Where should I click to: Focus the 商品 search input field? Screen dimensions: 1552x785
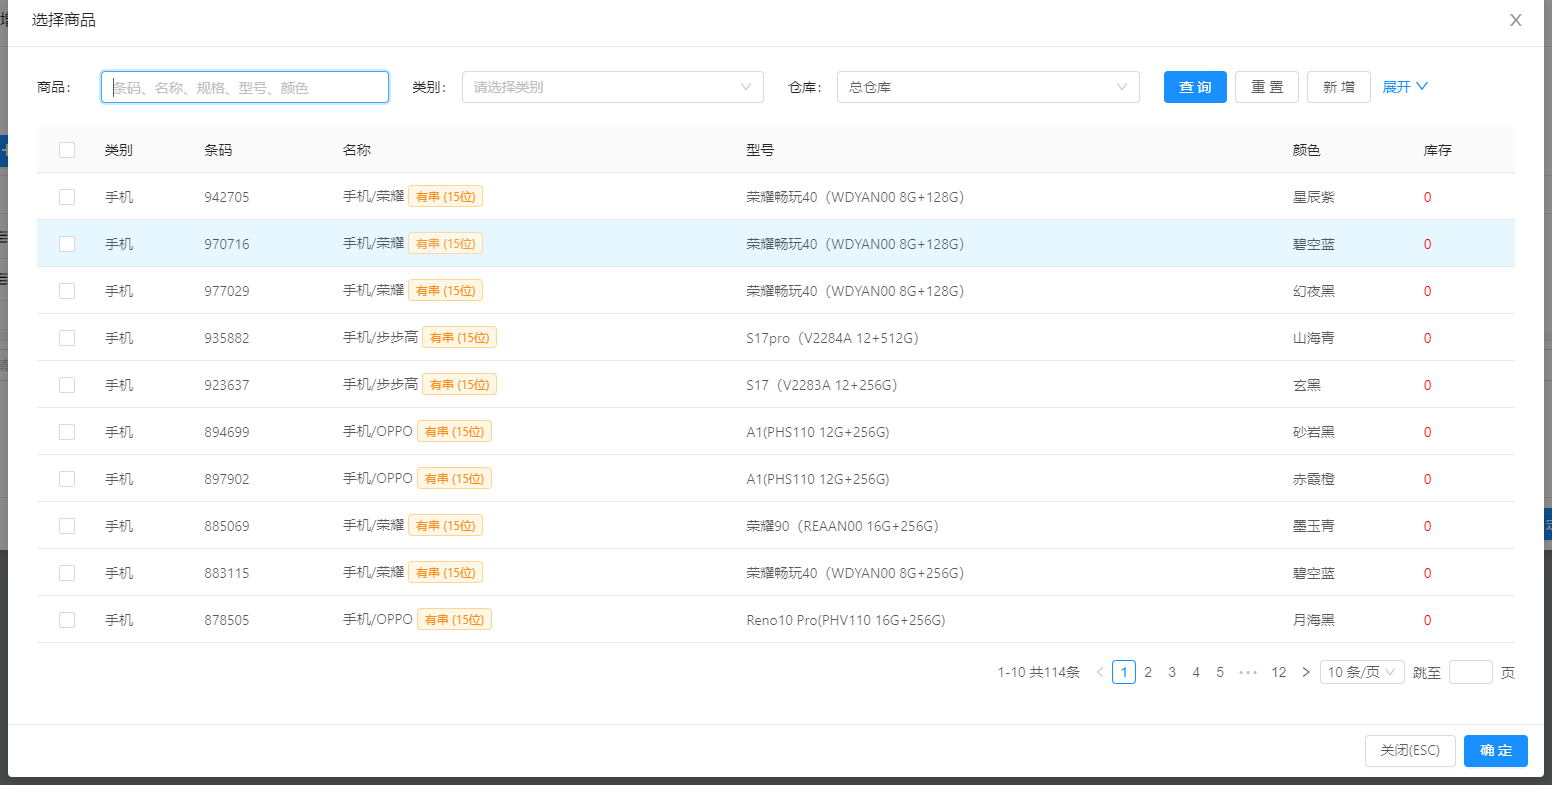pyautogui.click(x=245, y=87)
